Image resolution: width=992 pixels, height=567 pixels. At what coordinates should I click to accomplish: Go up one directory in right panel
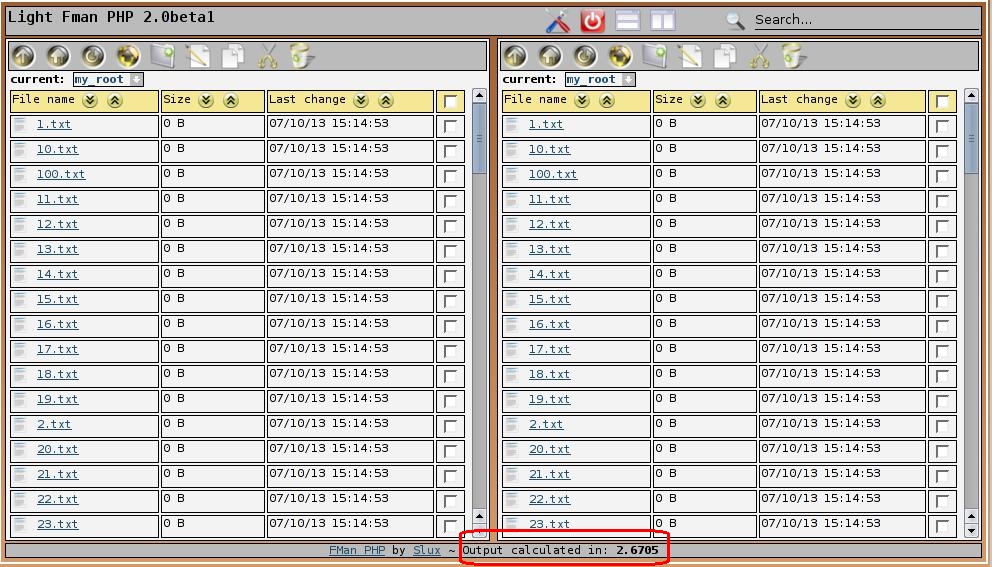click(515, 56)
